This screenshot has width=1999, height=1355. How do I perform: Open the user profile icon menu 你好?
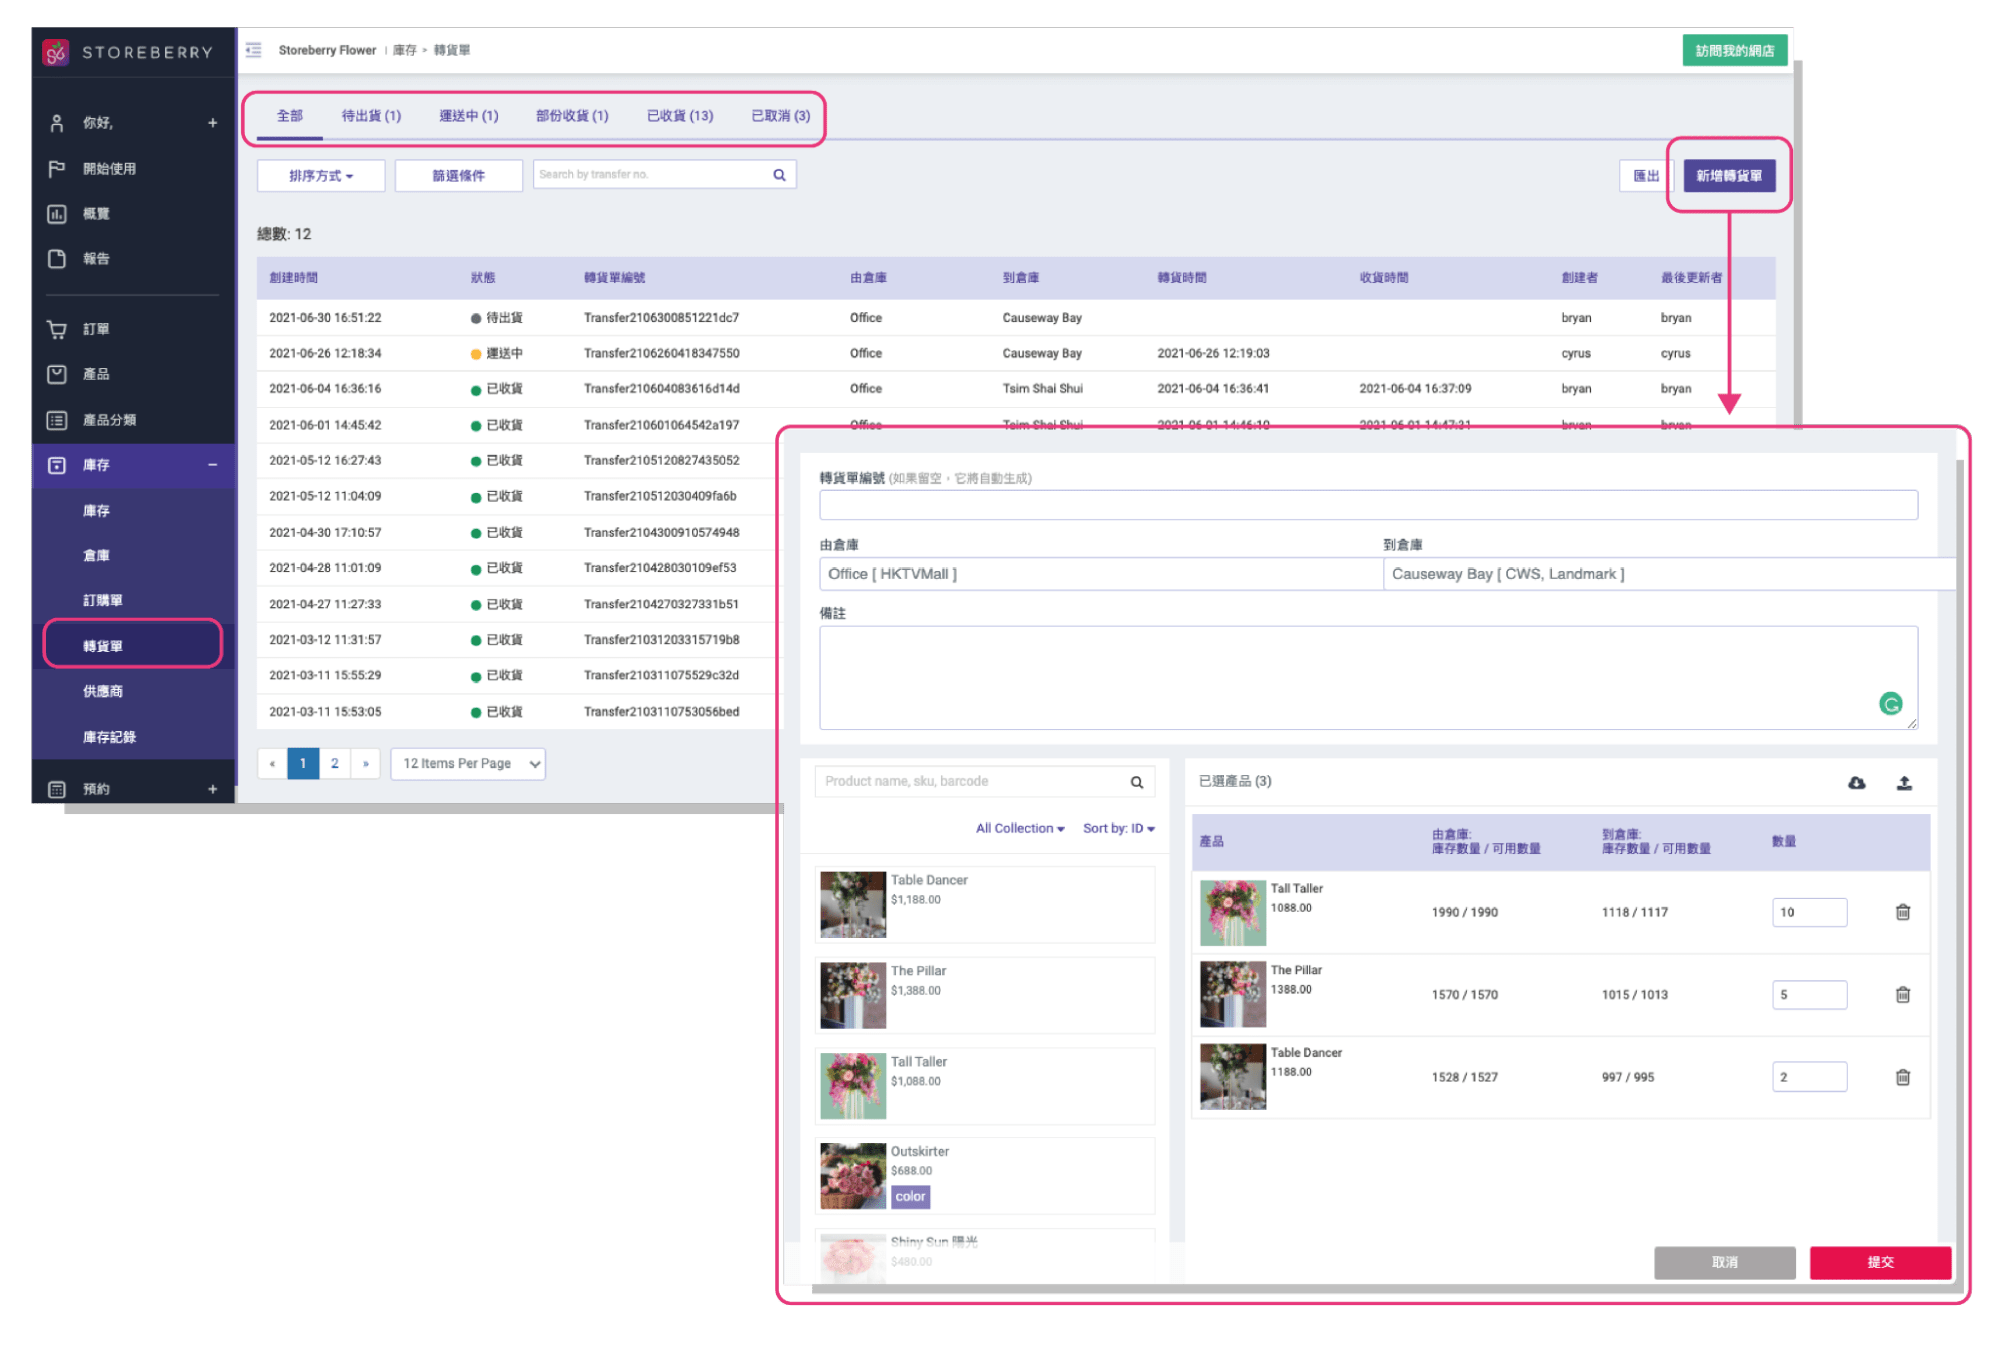click(x=57, y=123)
